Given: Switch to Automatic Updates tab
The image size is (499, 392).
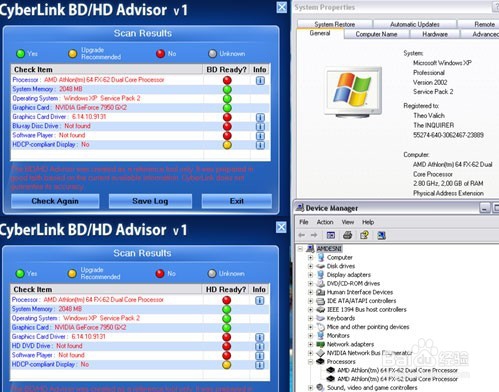Looking at the screenshot, I should coord(415,24).
